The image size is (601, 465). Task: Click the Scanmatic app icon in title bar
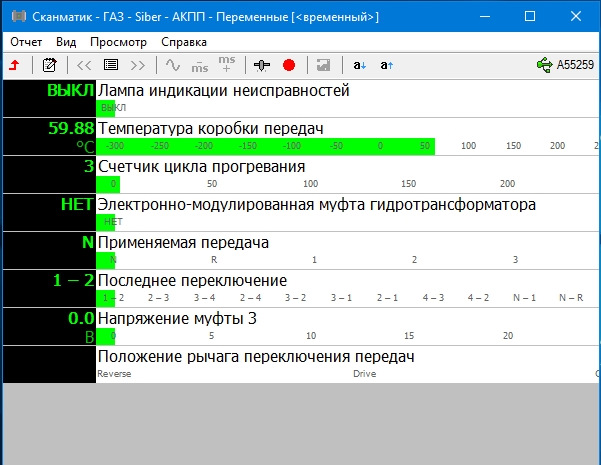pos(18,16)
